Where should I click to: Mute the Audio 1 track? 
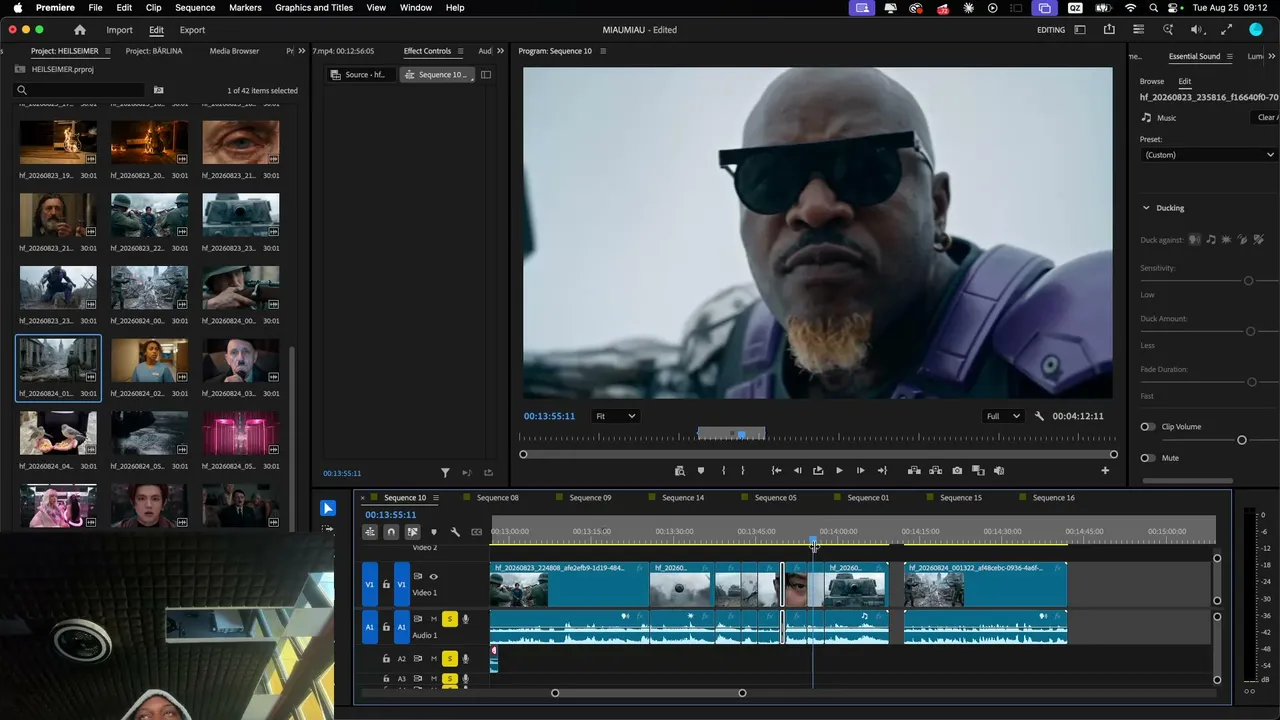pos(434,620)
